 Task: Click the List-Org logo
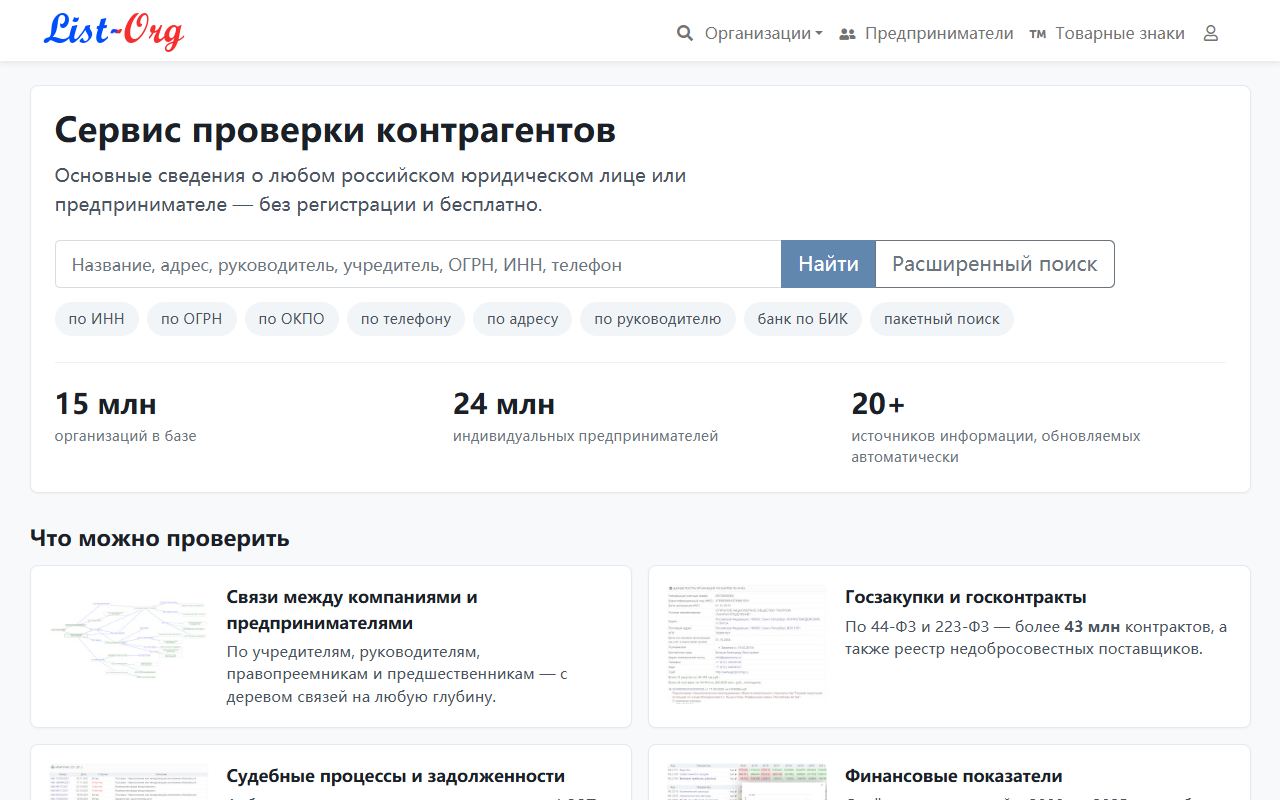tap(113, 31)
